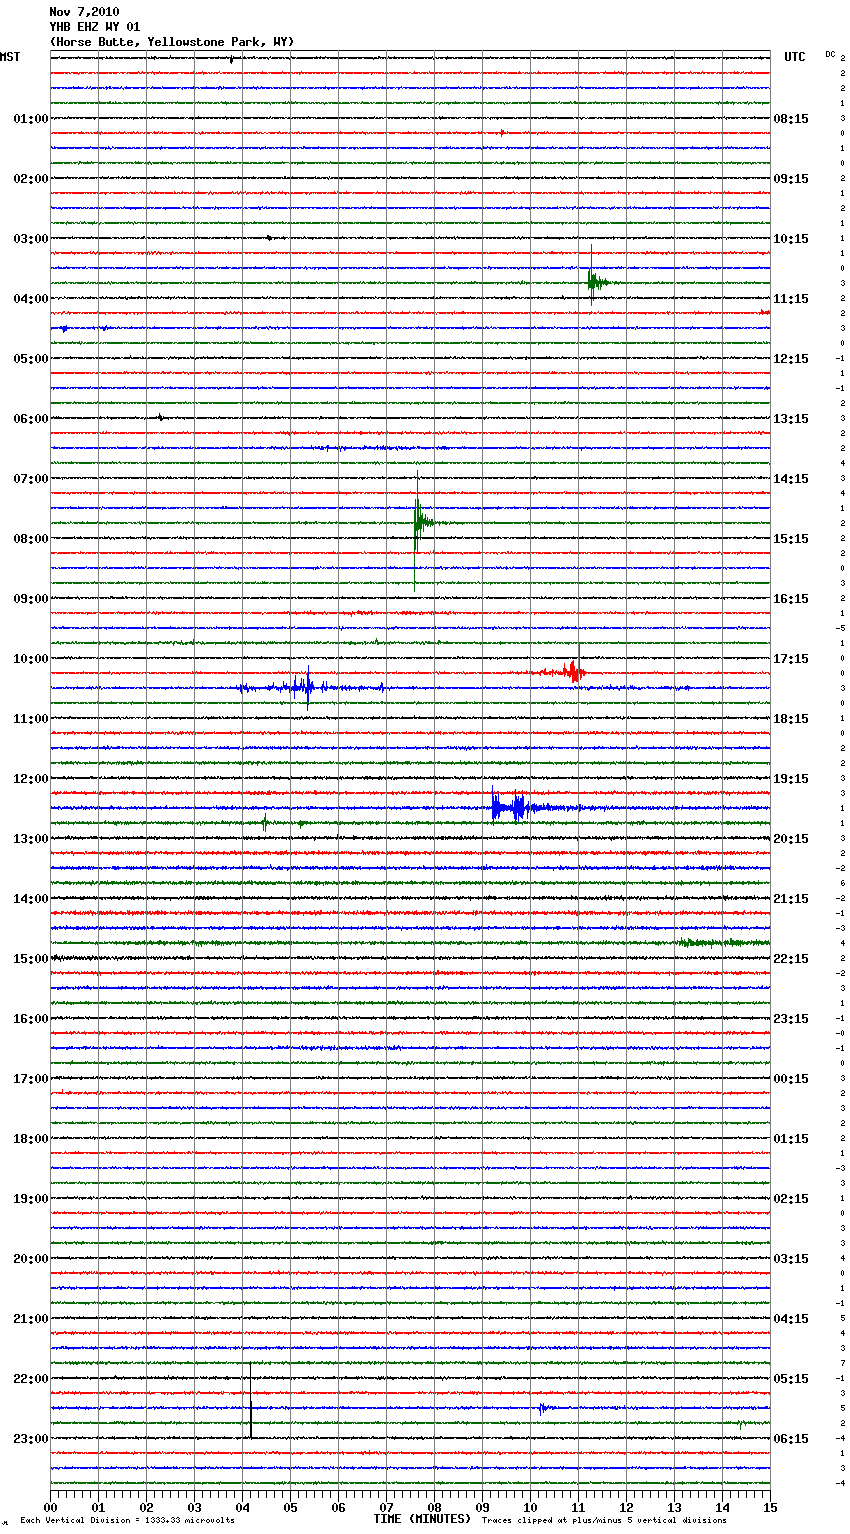Click the 03:15 UTC time label
850x1534 pixels.
791,1259
